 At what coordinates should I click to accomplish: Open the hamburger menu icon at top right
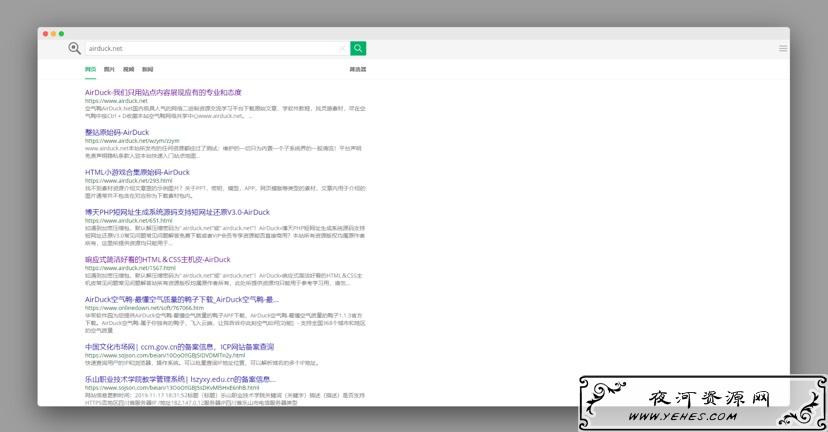pyautogui.click(x=783, y=48)
